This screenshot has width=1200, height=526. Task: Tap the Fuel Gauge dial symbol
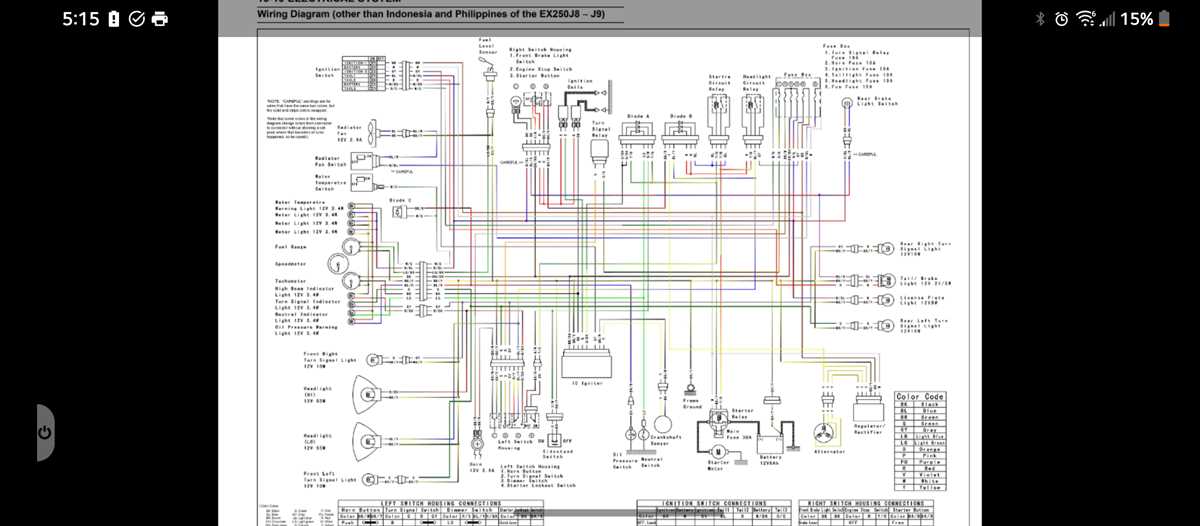tap(353, 246)
